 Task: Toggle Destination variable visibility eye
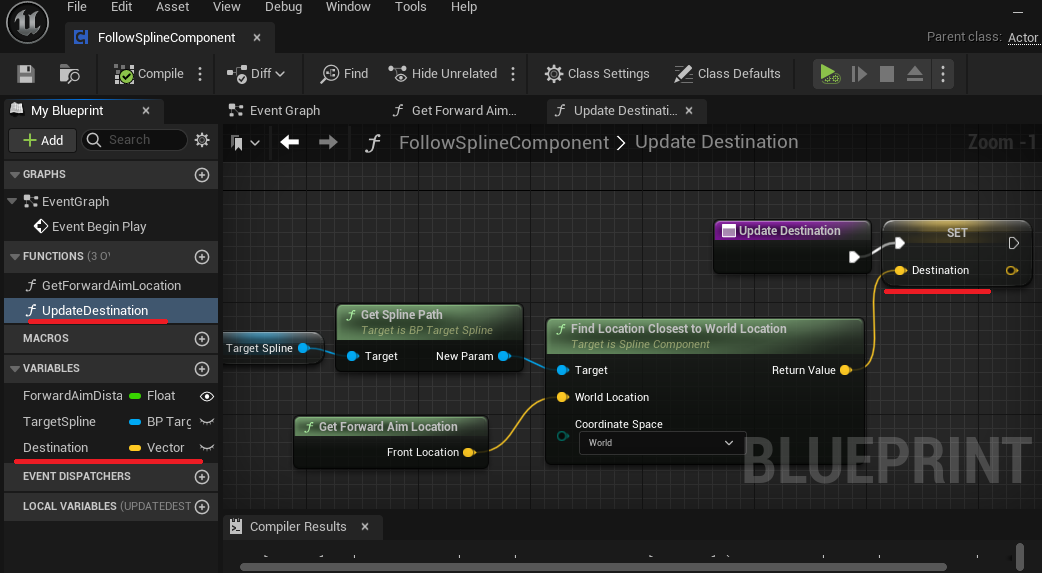click(207, 447)
